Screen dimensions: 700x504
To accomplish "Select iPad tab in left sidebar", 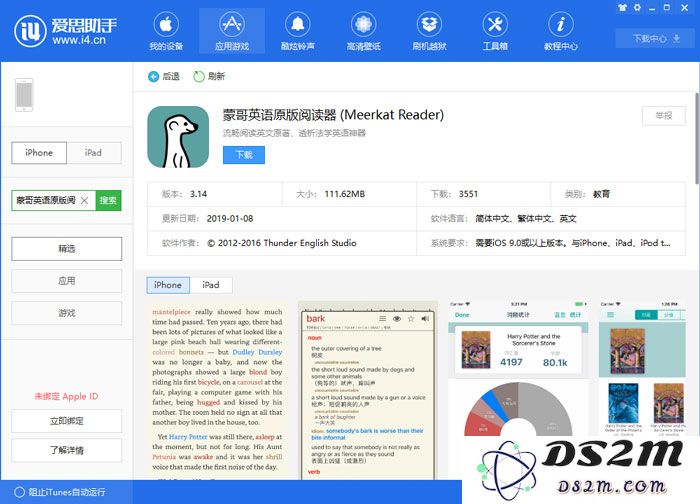I will (94, 153).
